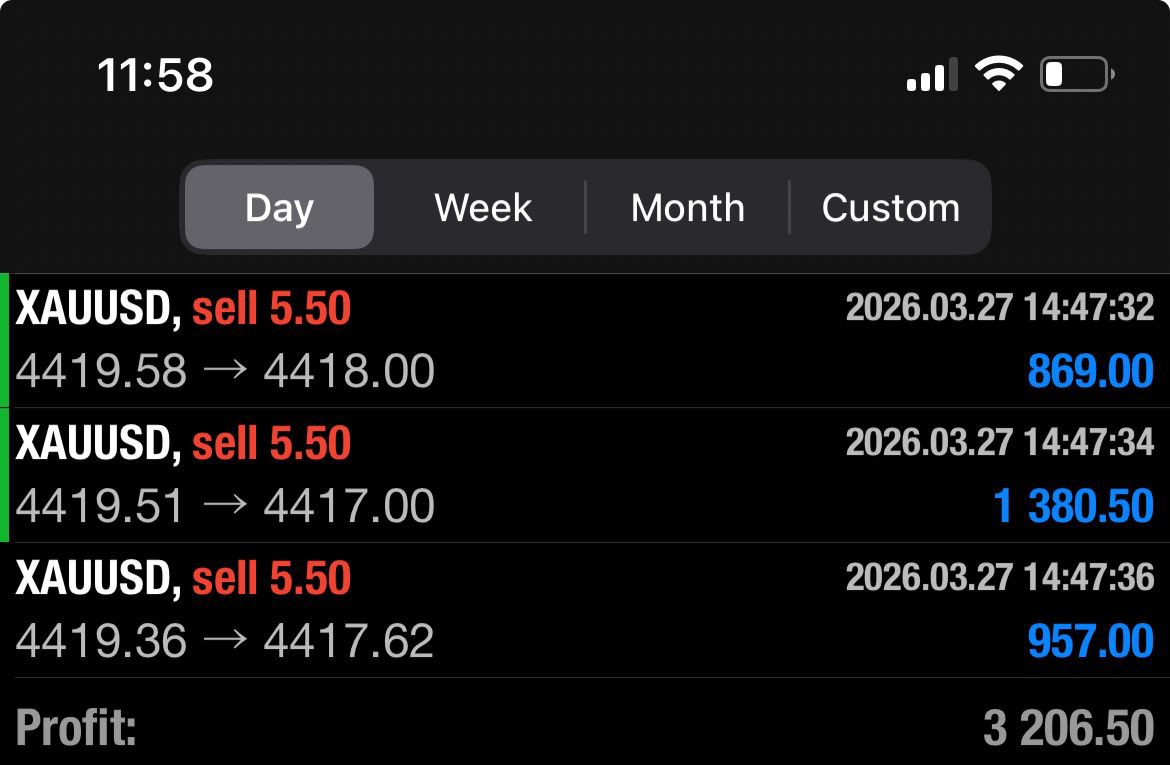Image resolution: width=1170 pixels, height=765 pixels.
Task: Tap the battery indicator icon
Action: tap(1076, 74)
